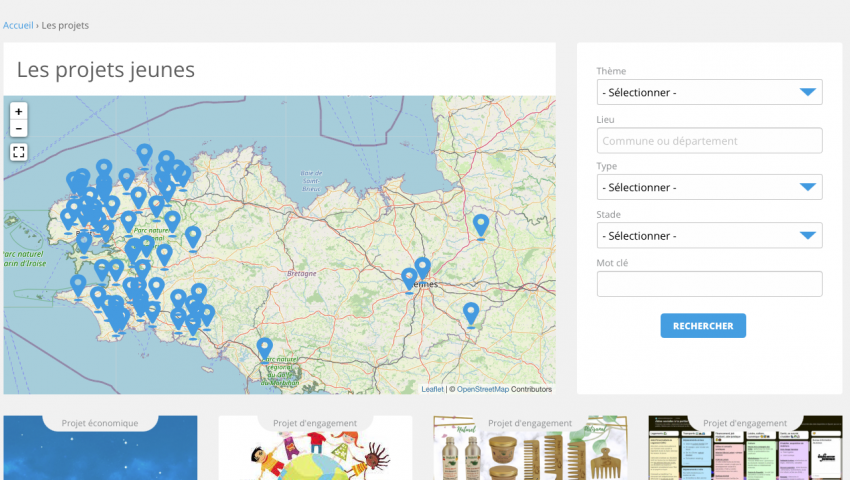Open the Stade dropdown
The height and width of the screenshot is (480, 850).
click(x=709, y=235)
